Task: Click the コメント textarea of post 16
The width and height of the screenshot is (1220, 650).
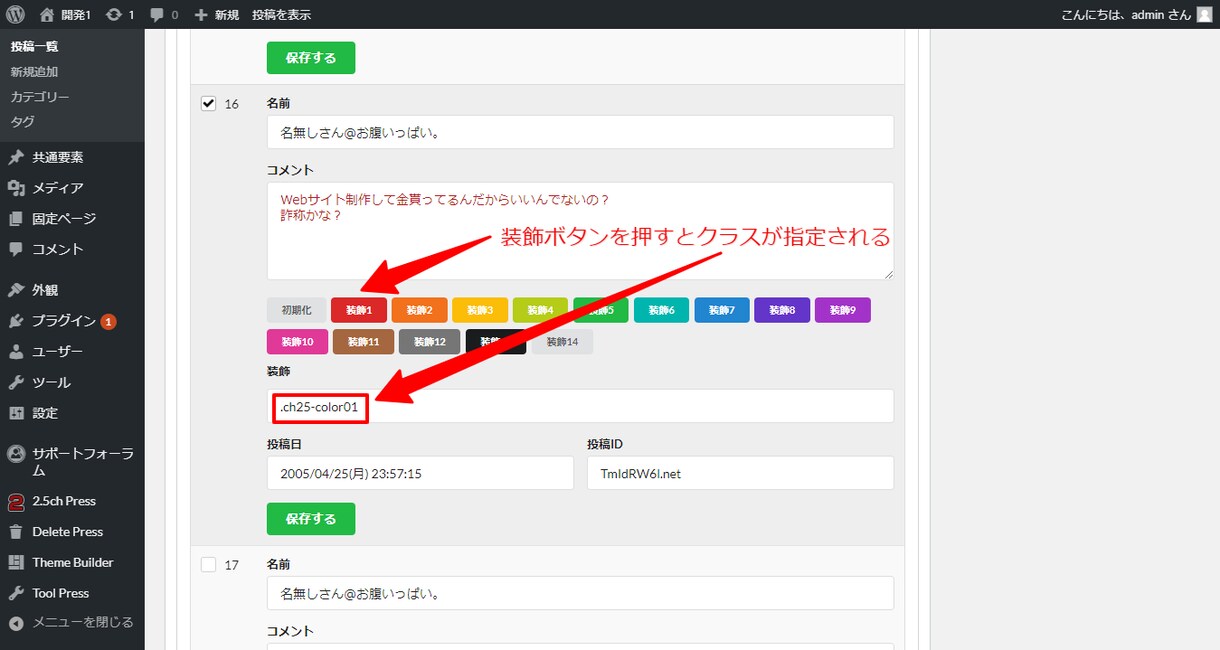Action: (x=580, y=231)
